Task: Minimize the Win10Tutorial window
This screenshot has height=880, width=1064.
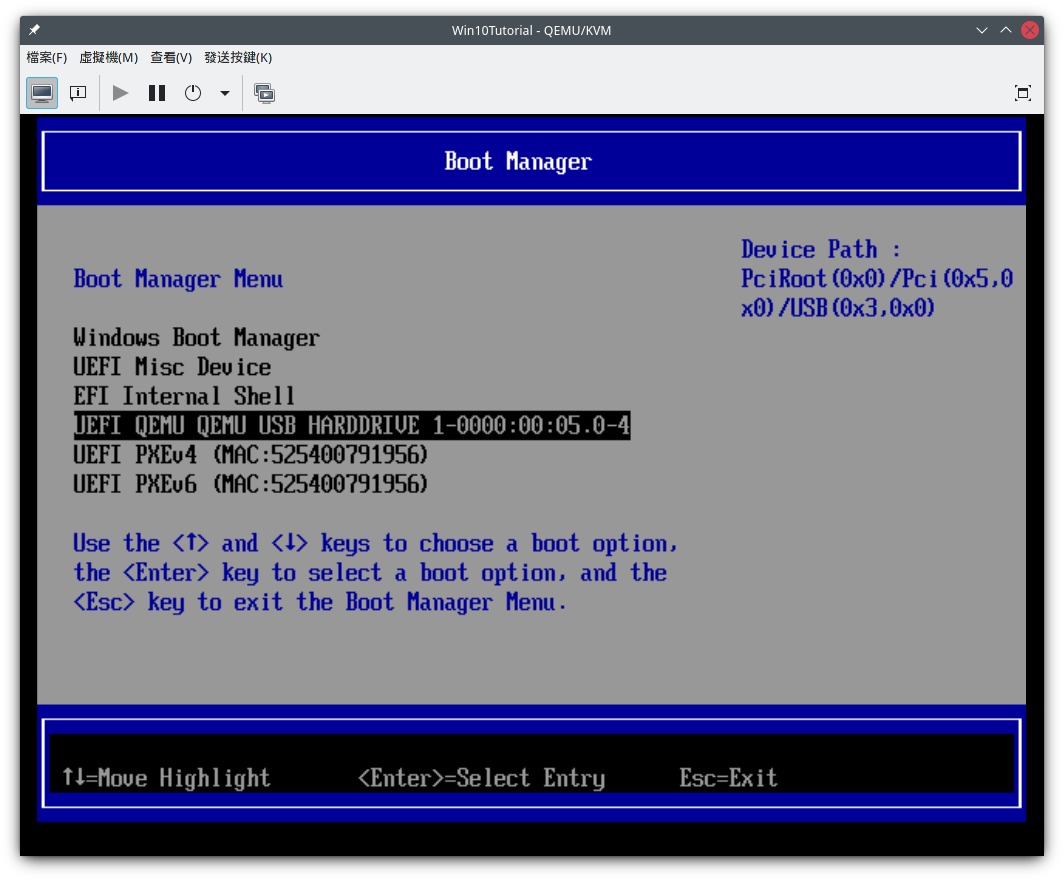Action: pos(981,30)
